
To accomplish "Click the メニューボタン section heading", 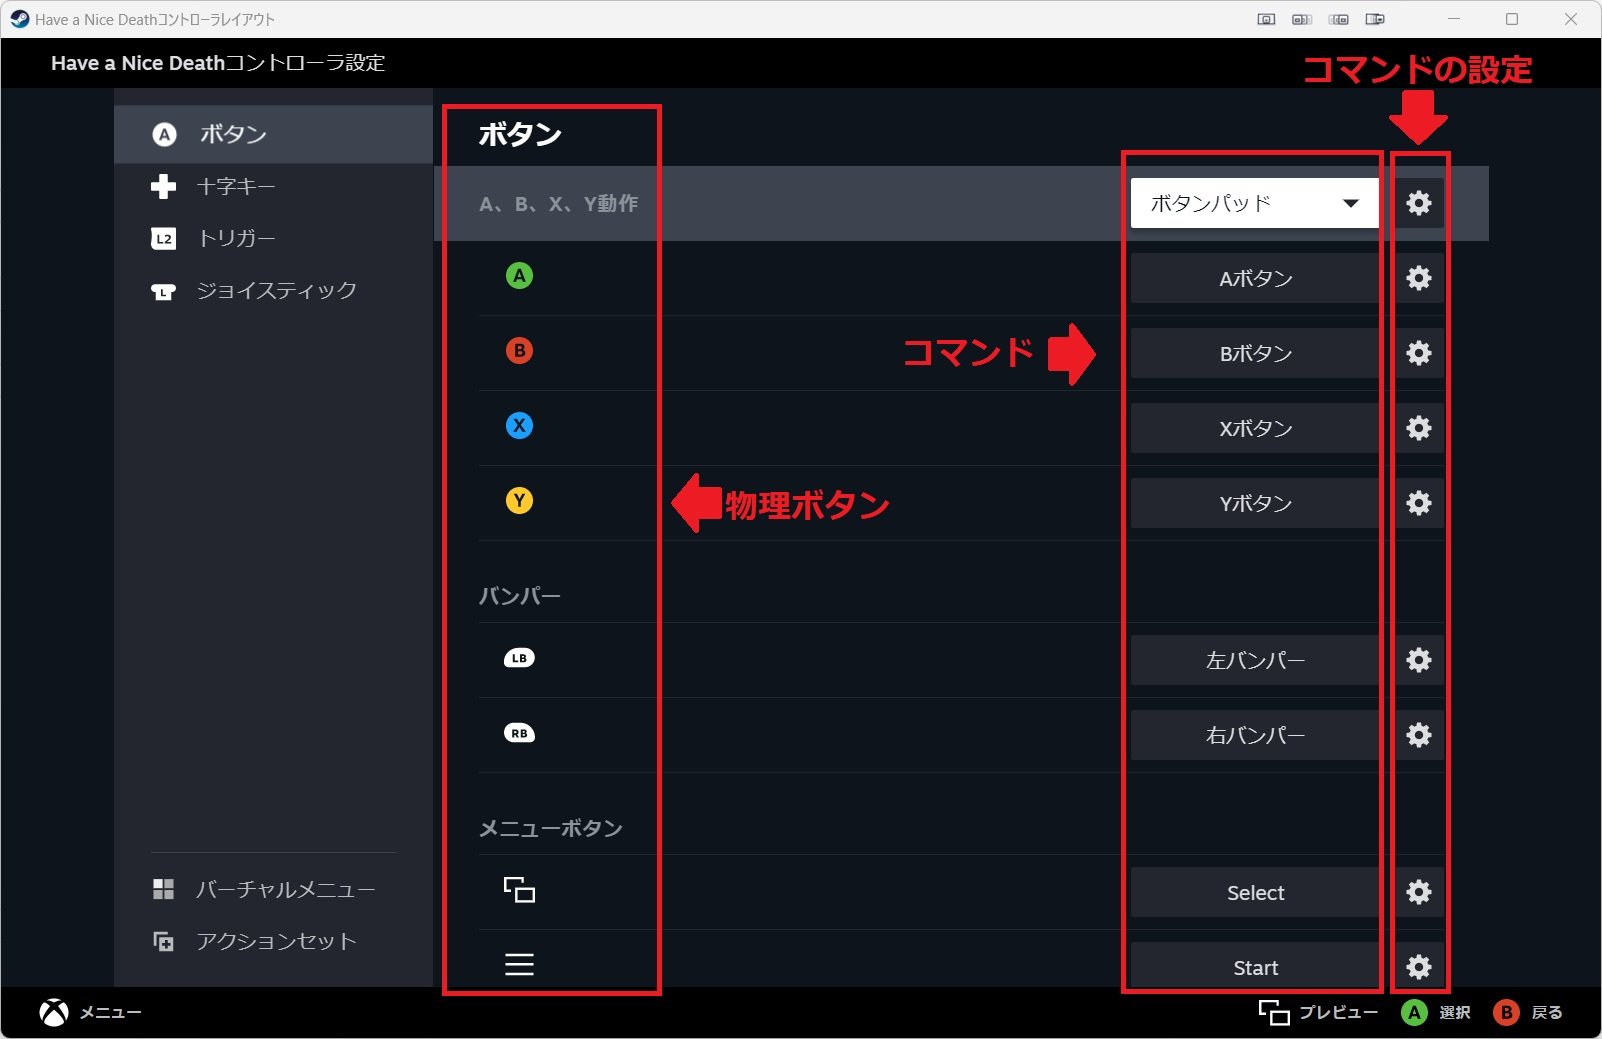I will 550,828.
